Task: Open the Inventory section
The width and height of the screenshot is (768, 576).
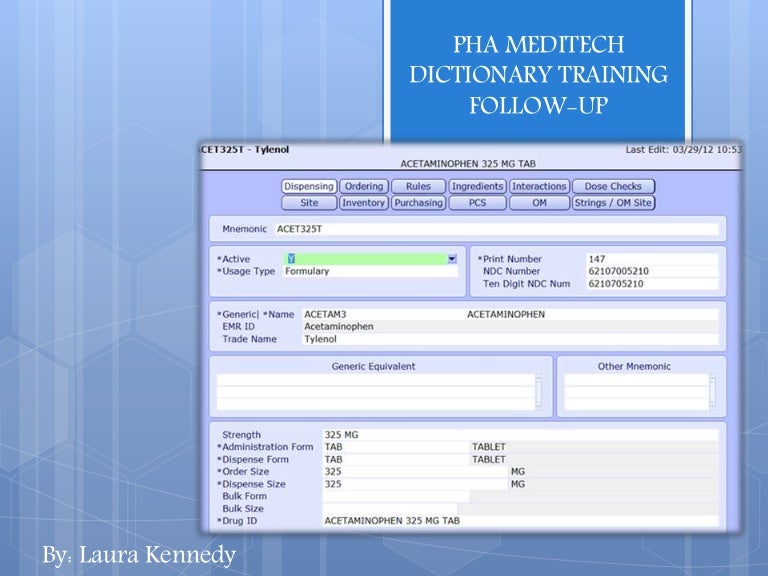Action: click(x=364, y=203)
